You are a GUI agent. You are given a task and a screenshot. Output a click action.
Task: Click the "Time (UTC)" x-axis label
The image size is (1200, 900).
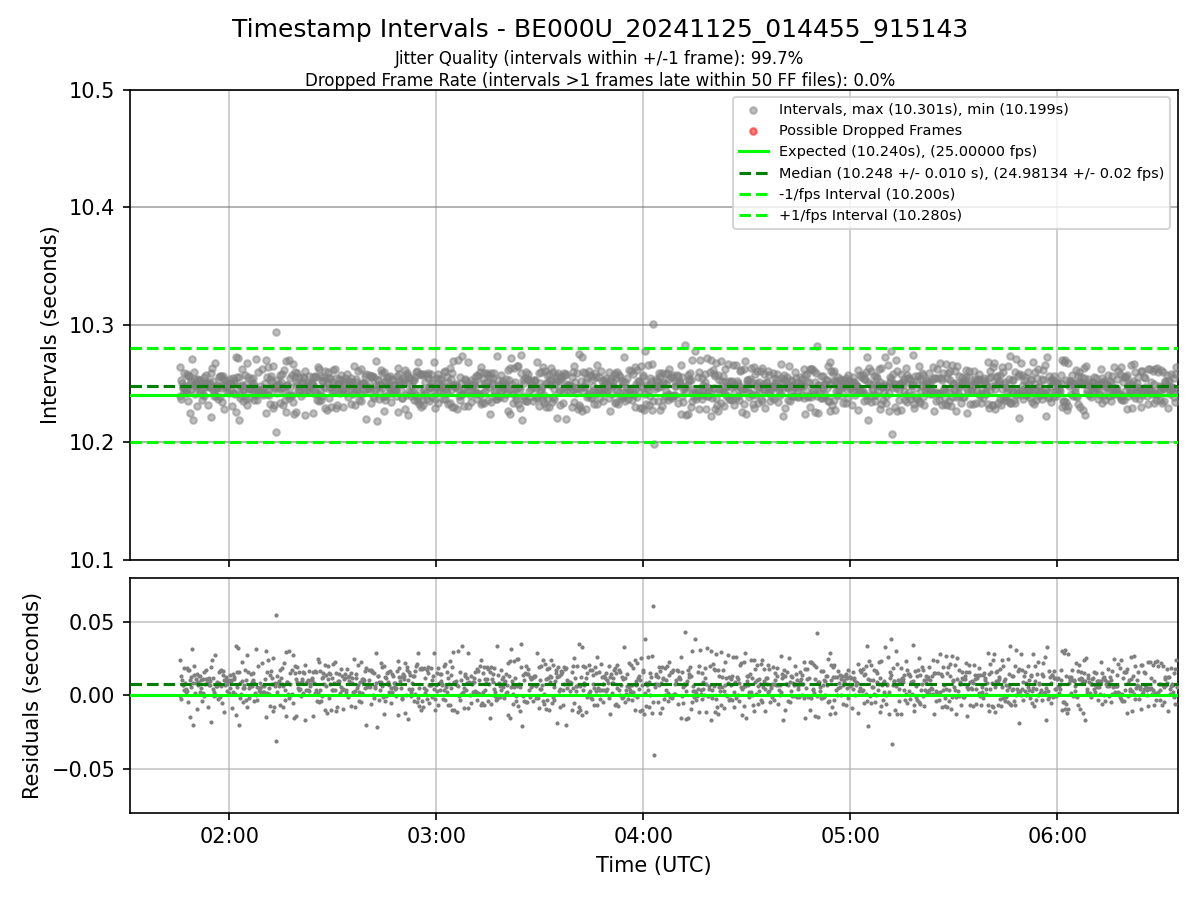[654, 865]
